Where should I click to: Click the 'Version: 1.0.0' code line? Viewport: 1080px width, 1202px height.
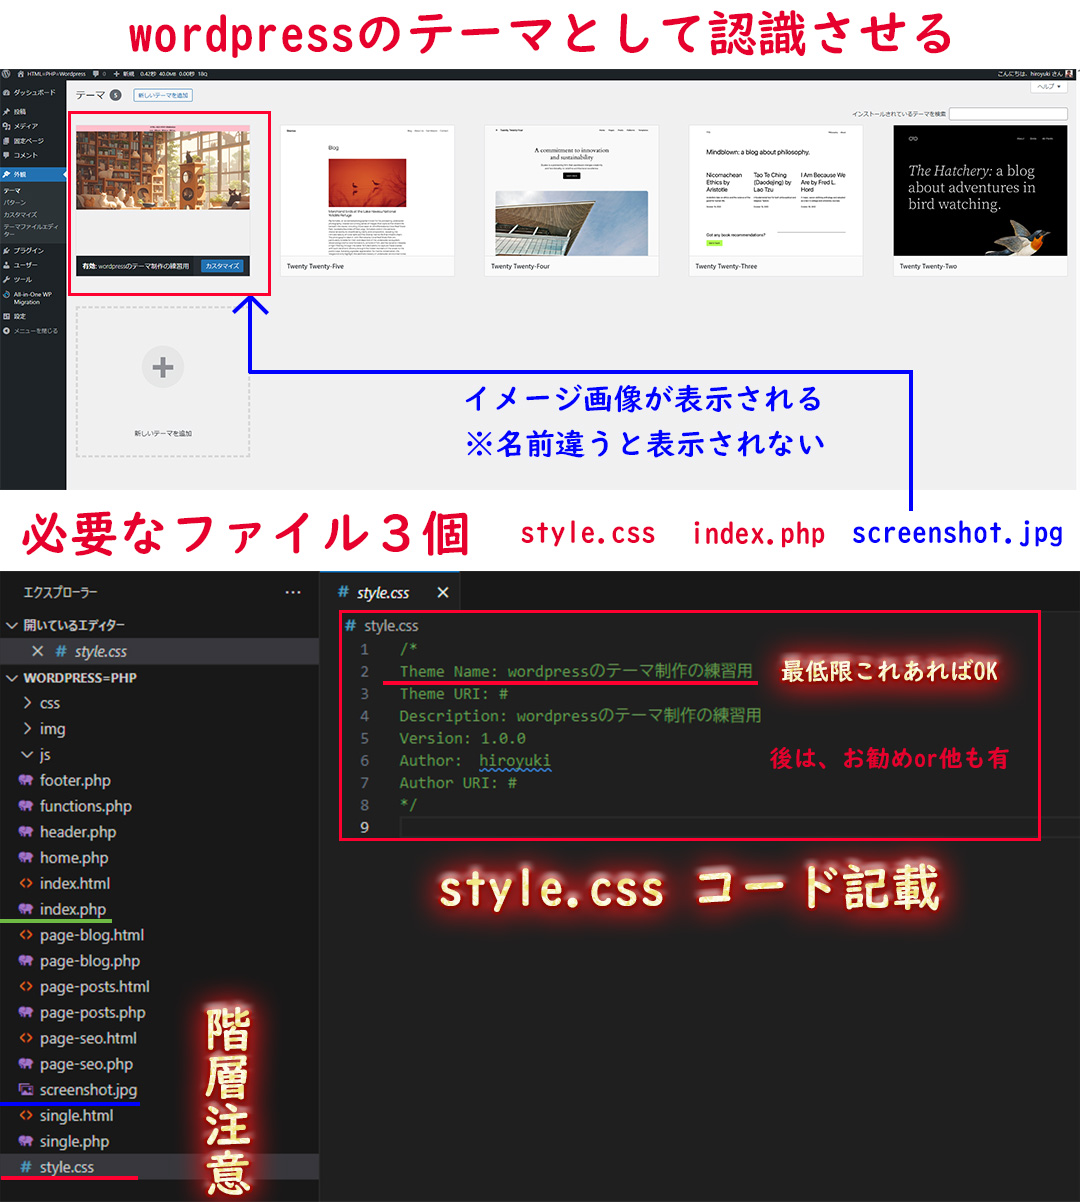(x=462, y=738)
